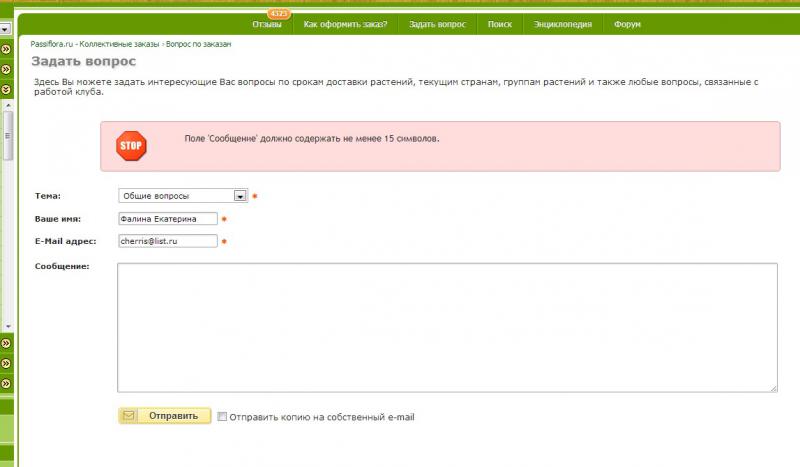Open the Отзывы menu item
The image size is (800, 467).
pos(267,24)
